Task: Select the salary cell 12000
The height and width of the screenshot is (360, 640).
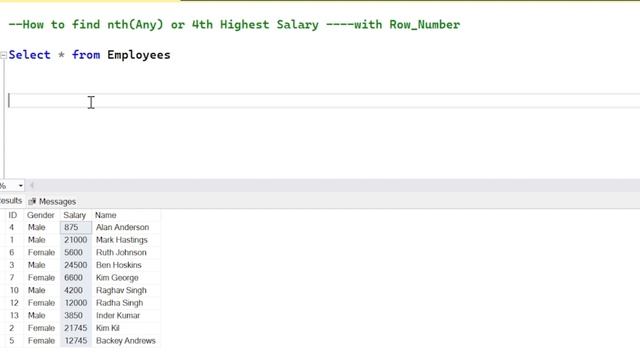Action: pos(76,303)
